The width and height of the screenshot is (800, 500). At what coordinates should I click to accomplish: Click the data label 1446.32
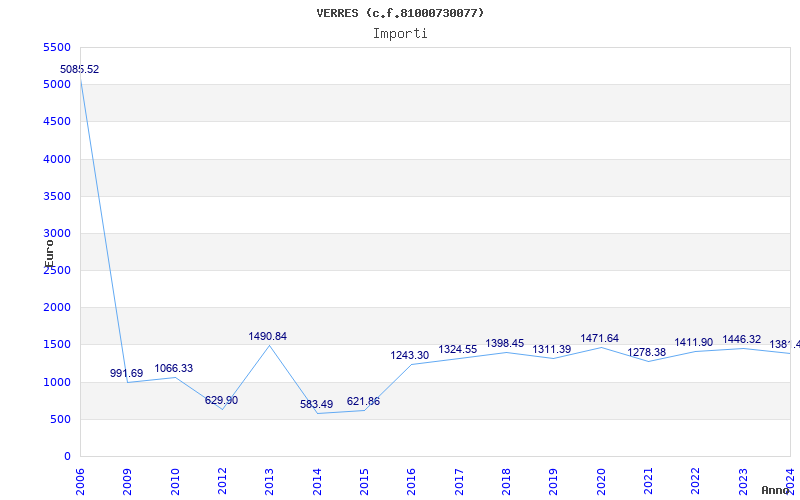pyautogui.click(x=741, y=340)
